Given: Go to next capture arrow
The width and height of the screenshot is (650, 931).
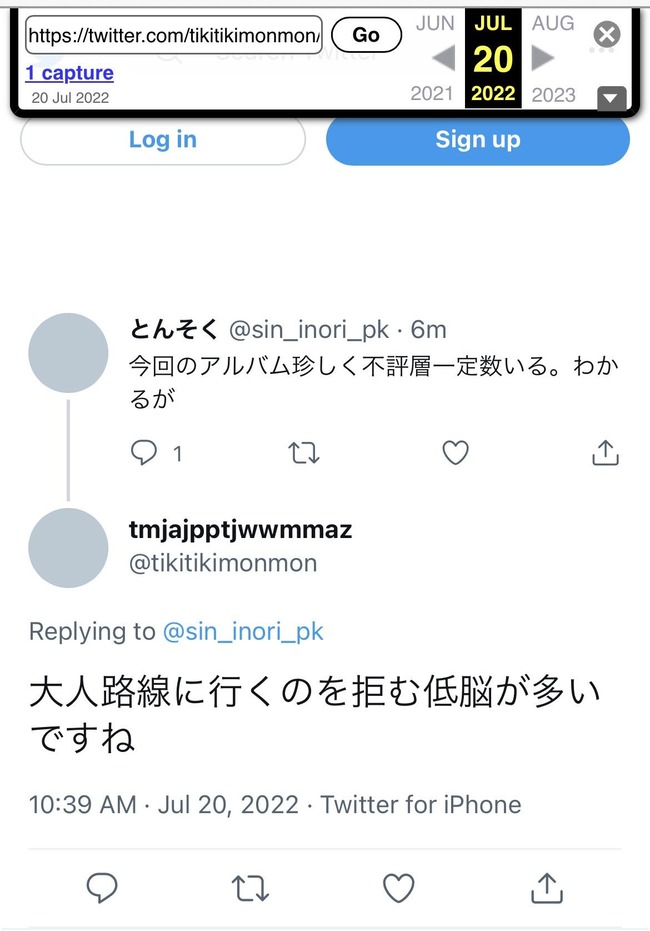Looking at the screenshot, I should point(543,59).
